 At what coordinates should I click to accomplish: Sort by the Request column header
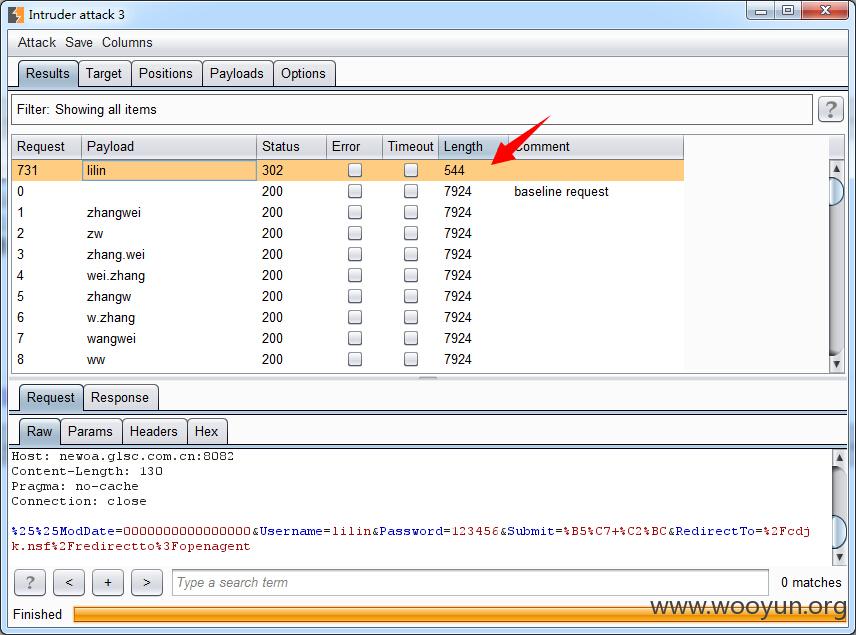47,147
